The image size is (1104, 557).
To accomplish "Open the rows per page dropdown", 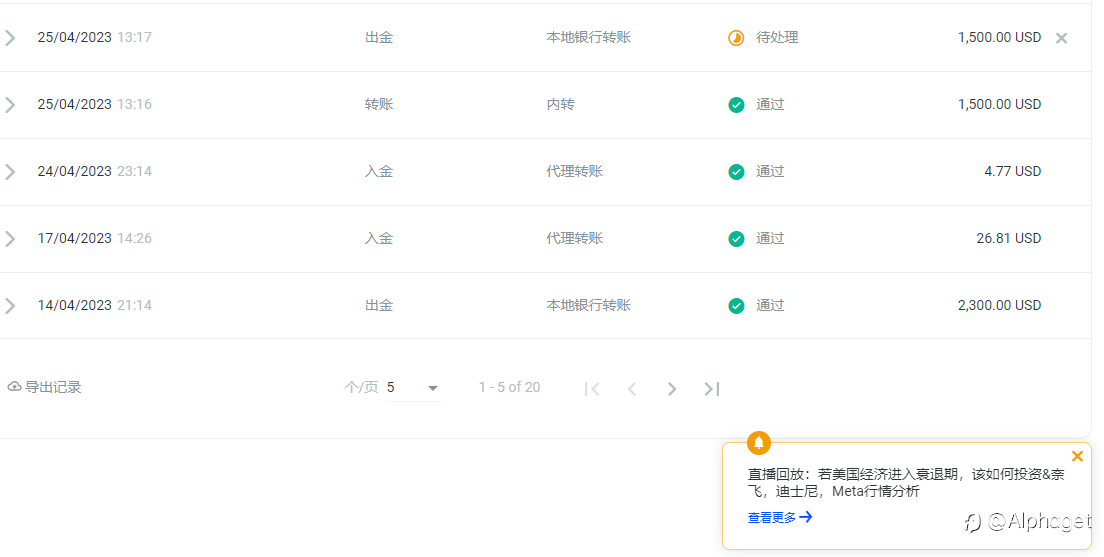I will 413,387.
